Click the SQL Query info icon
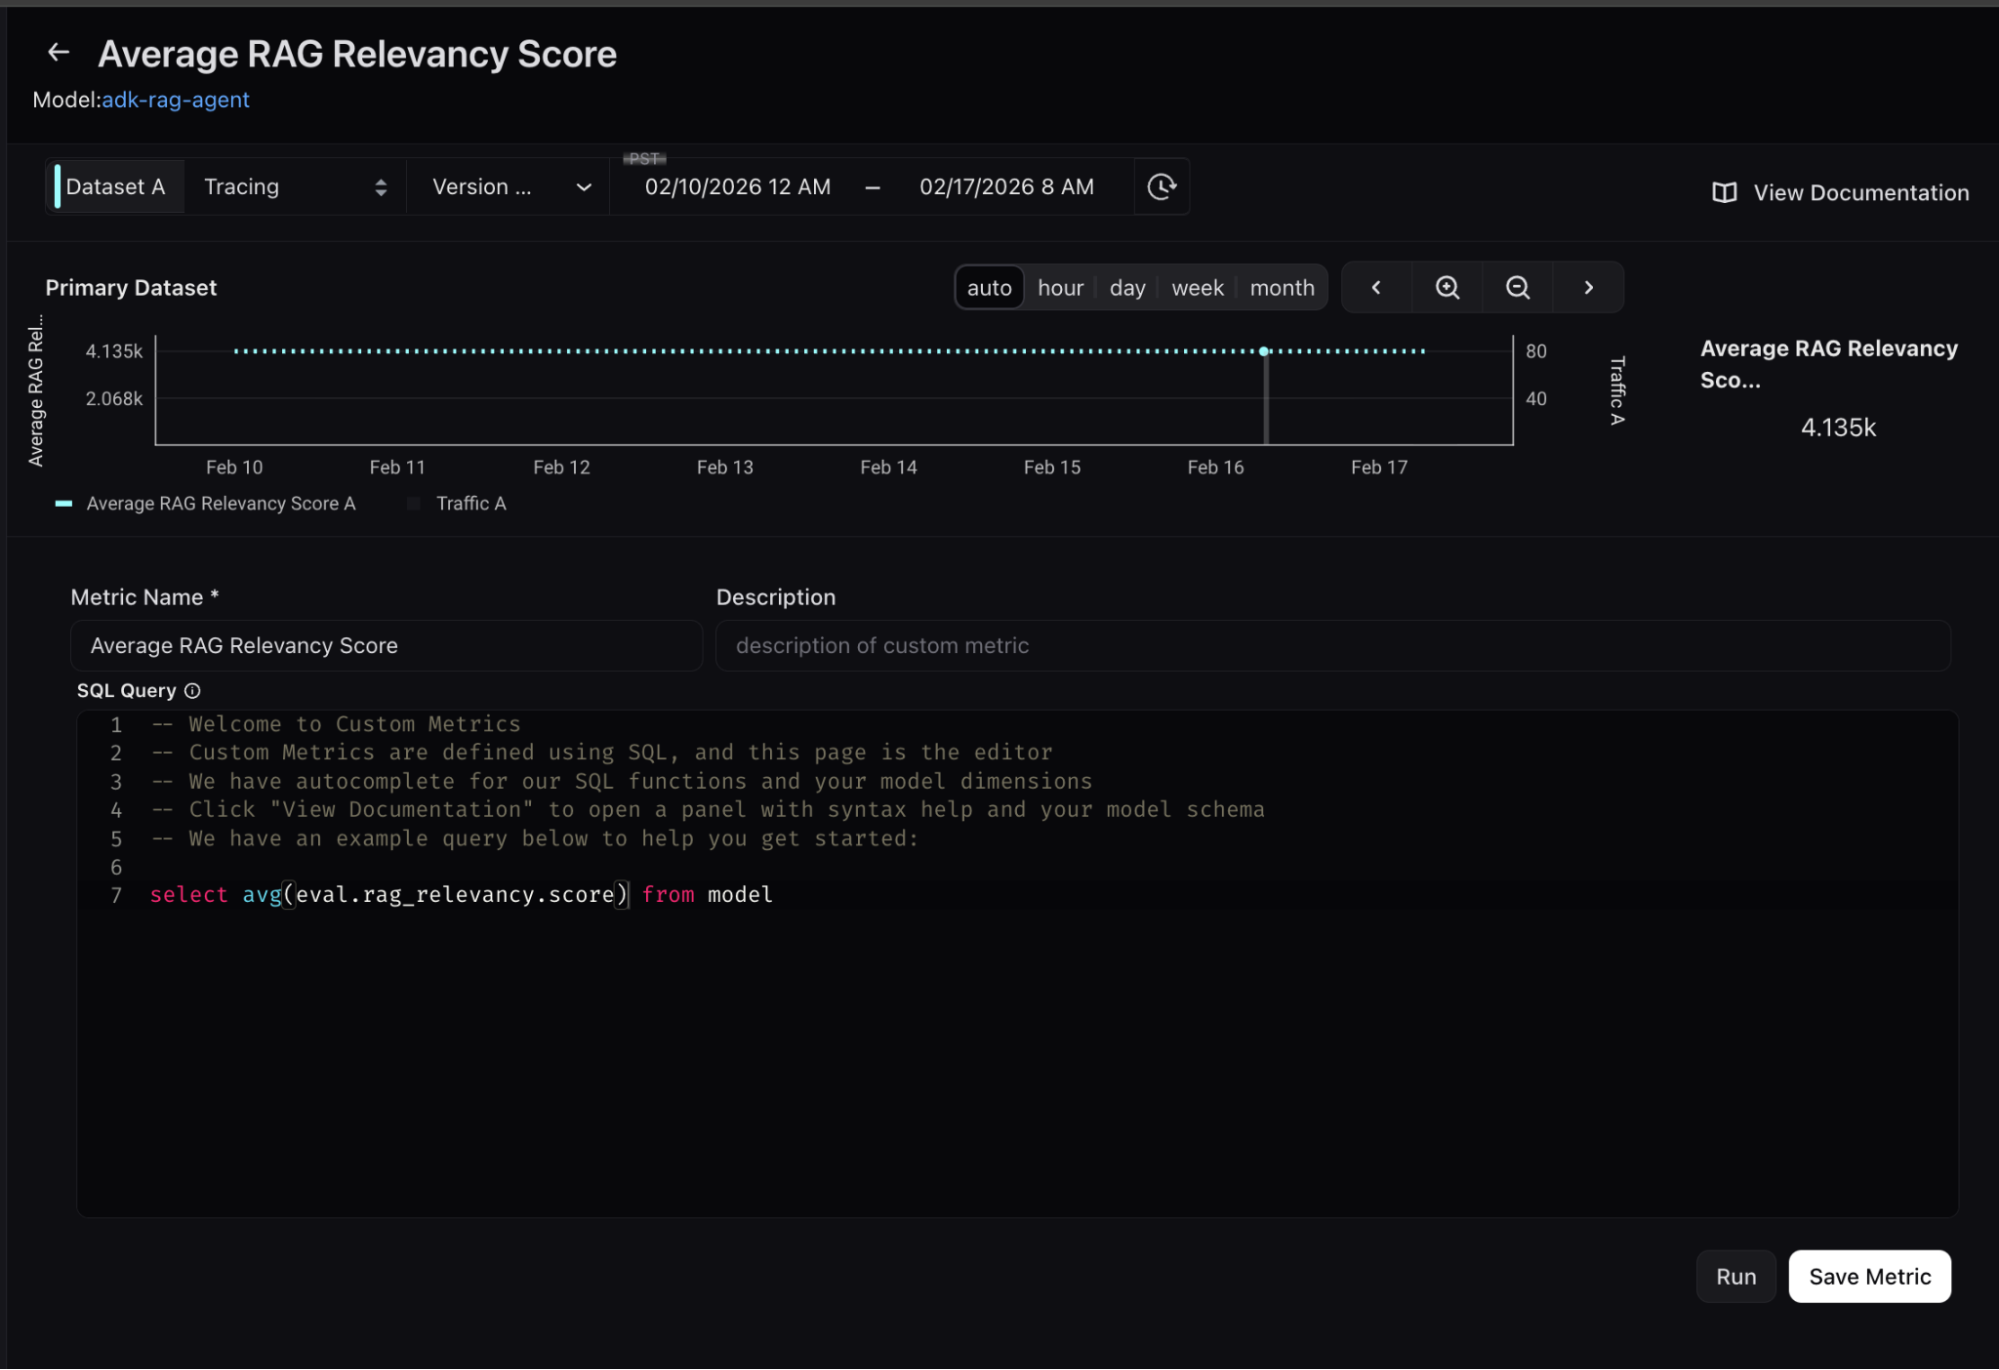The height and width of the screenshot is (1370, 1999). coord(193,691)
